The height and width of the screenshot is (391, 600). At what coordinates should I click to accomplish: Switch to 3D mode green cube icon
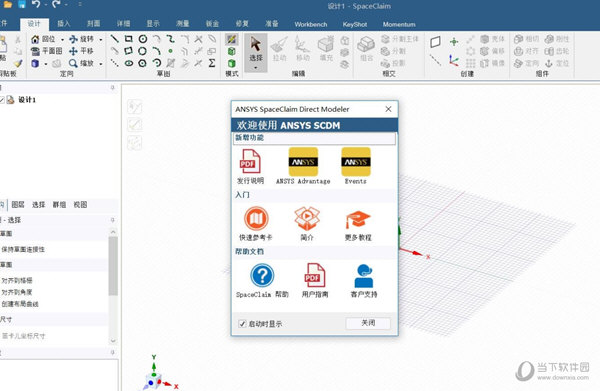232,63
